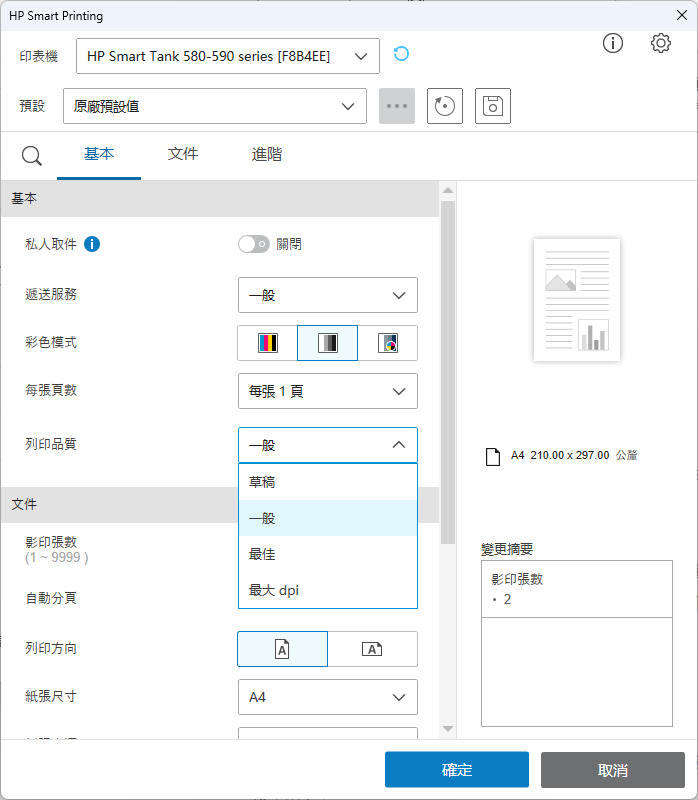Expand the 每張頁數 dropdown
This screenshot has width=698, height=800.
328,391
